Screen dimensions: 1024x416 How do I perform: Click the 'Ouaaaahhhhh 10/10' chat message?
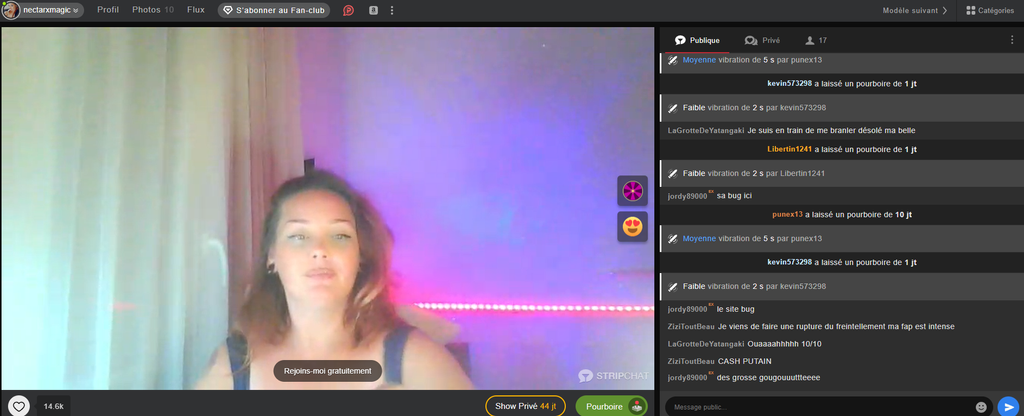point(782,344)
